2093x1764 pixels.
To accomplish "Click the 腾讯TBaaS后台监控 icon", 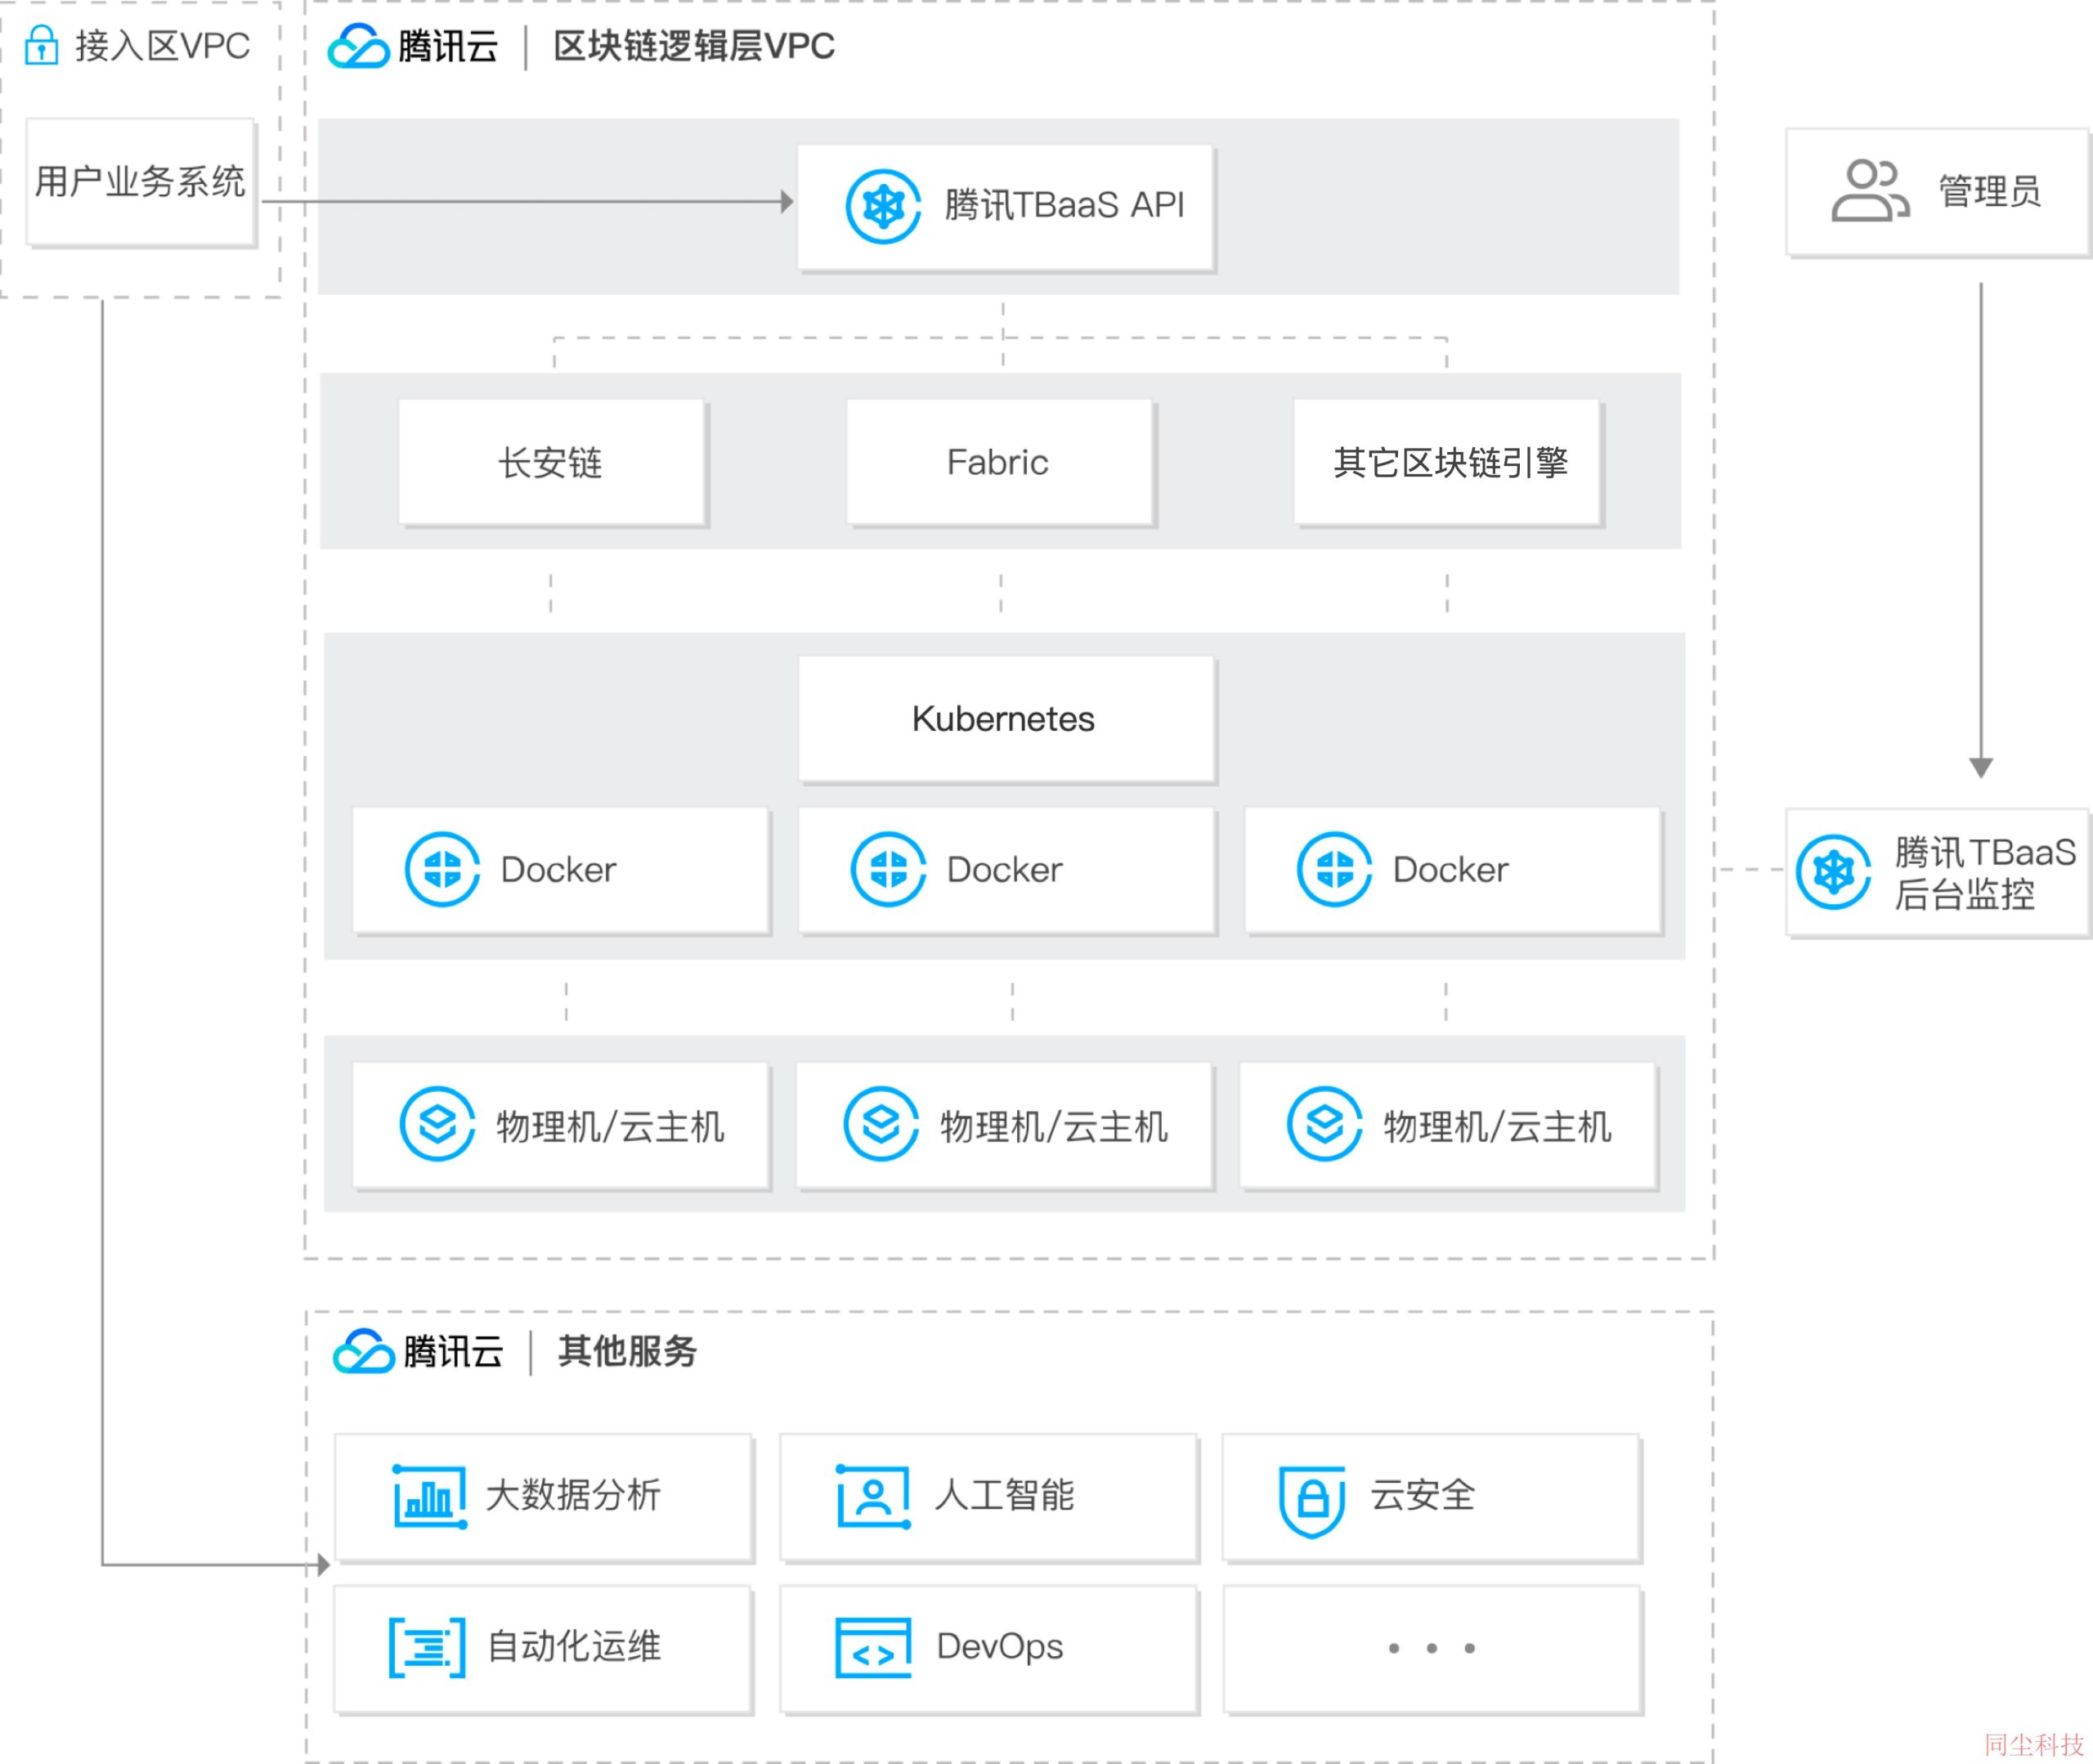I will [x=1833, y=872].
